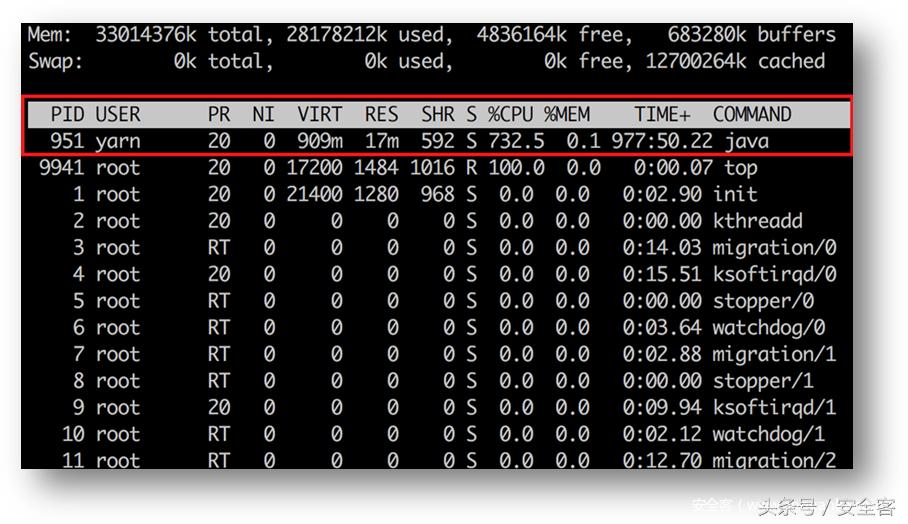This screenshot has width=908, height=524.
Task: Click the watchdog/0 command name
Action: click(769, 328)
